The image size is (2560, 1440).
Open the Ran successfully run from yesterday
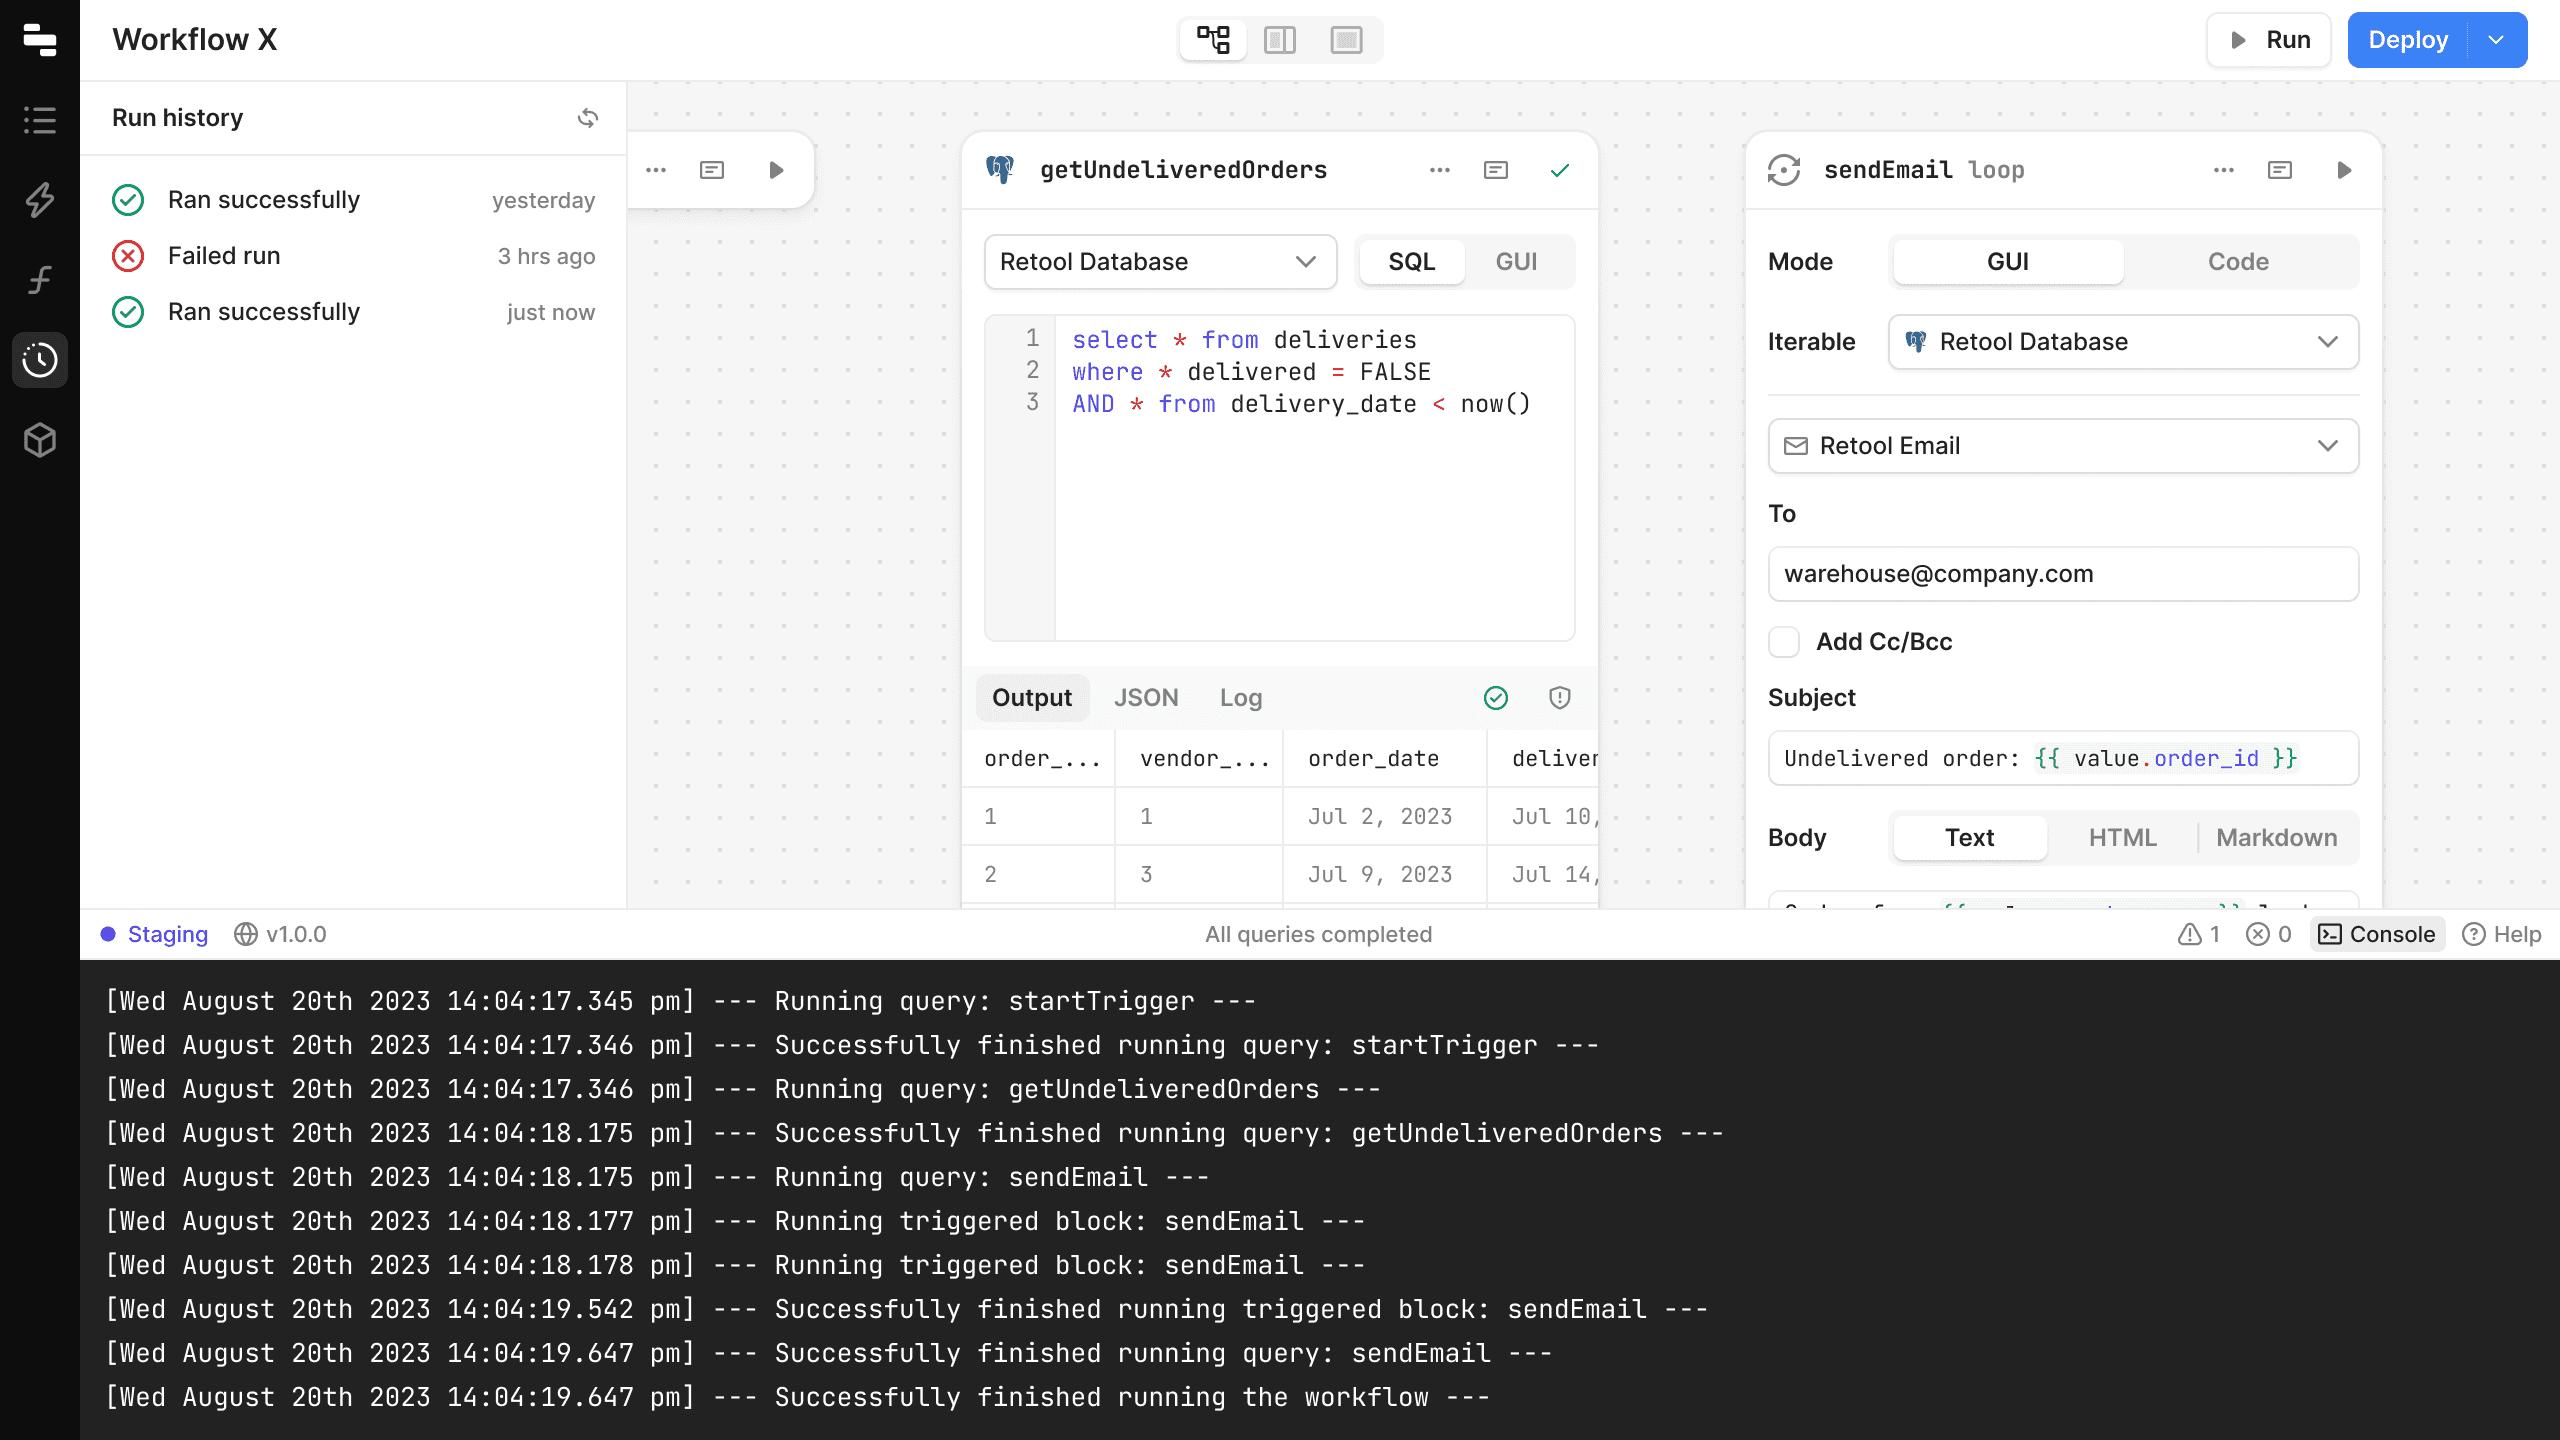coord(353,200)
